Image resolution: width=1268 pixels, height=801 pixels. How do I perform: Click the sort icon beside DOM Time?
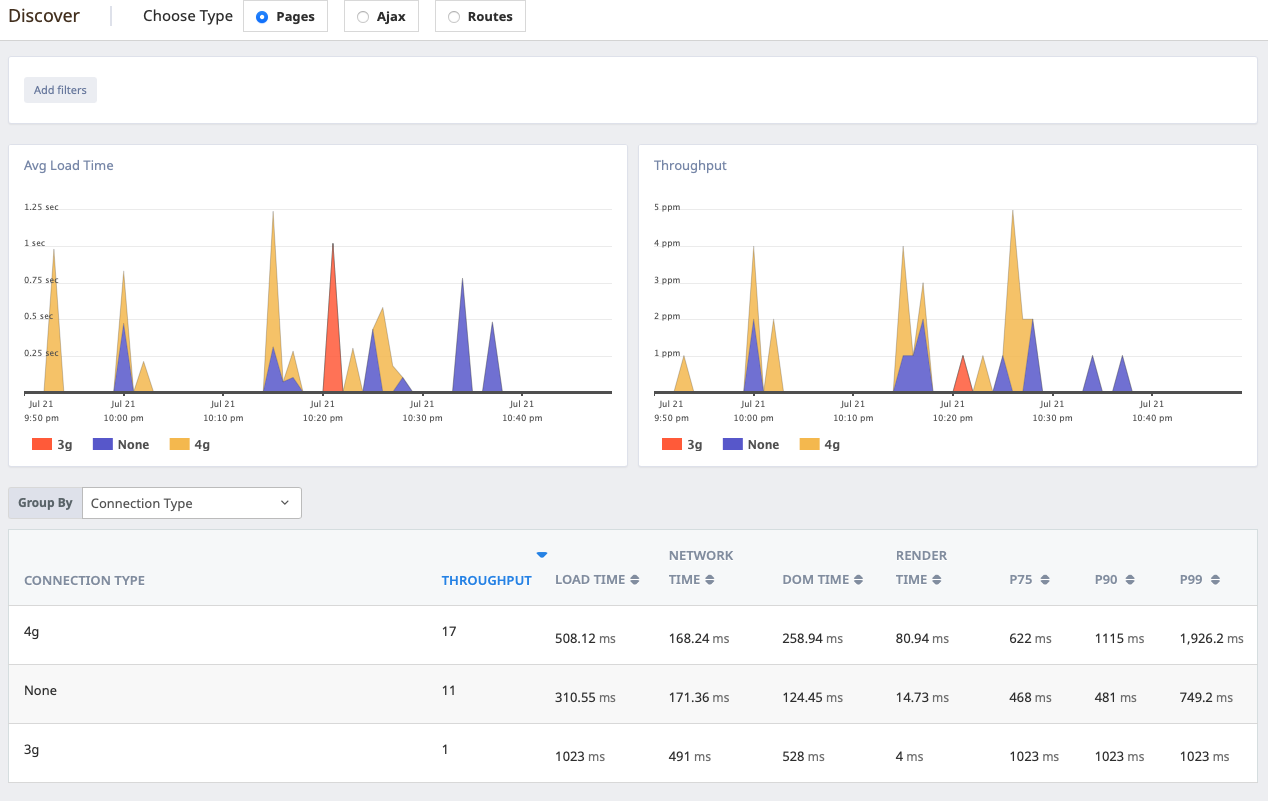pos(858,580)
